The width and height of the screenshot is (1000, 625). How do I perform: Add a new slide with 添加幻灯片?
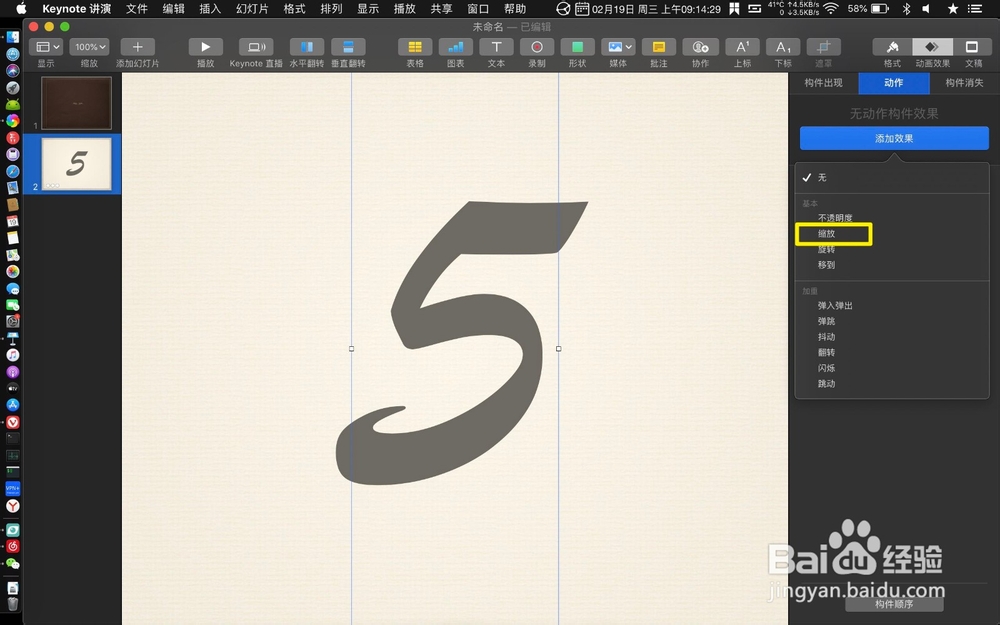(137, 47)
